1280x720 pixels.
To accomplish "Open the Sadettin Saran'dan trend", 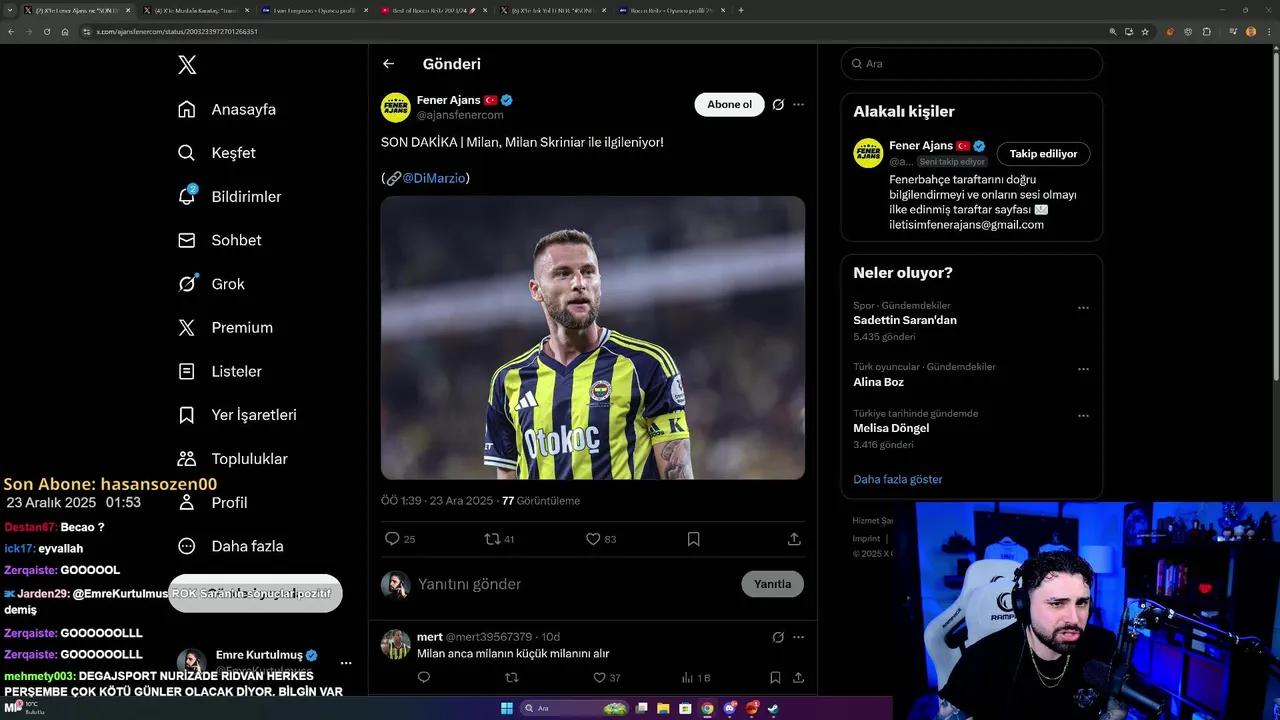I will click(905, 320).
